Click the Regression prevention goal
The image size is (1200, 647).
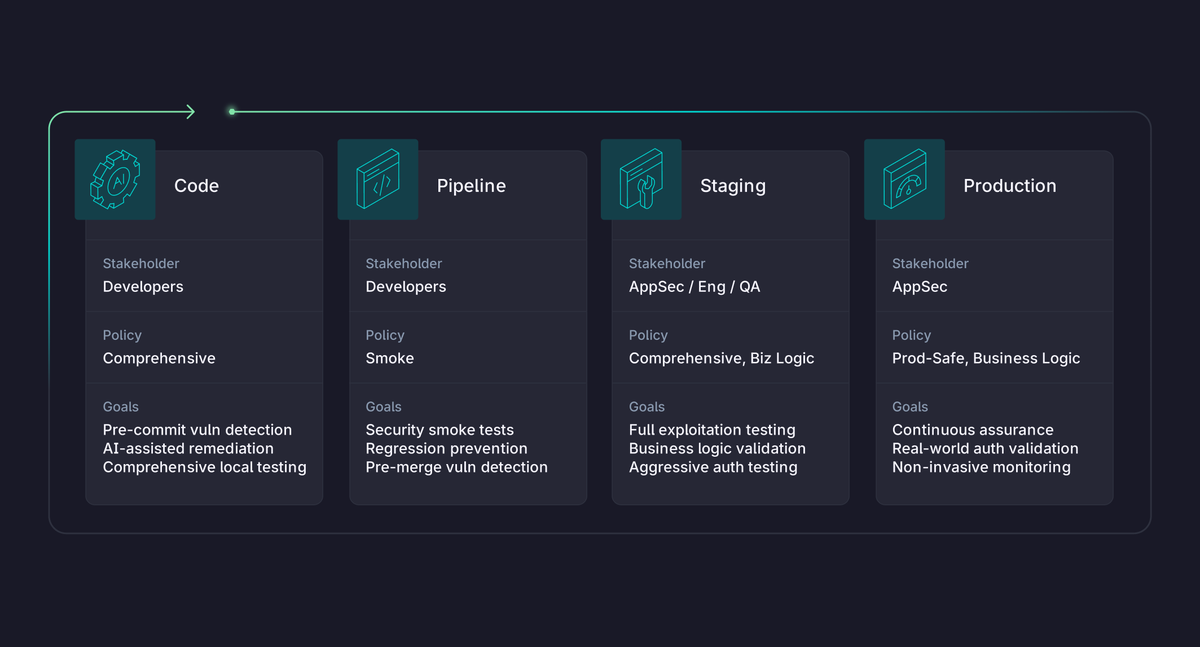tap(447, 448)
